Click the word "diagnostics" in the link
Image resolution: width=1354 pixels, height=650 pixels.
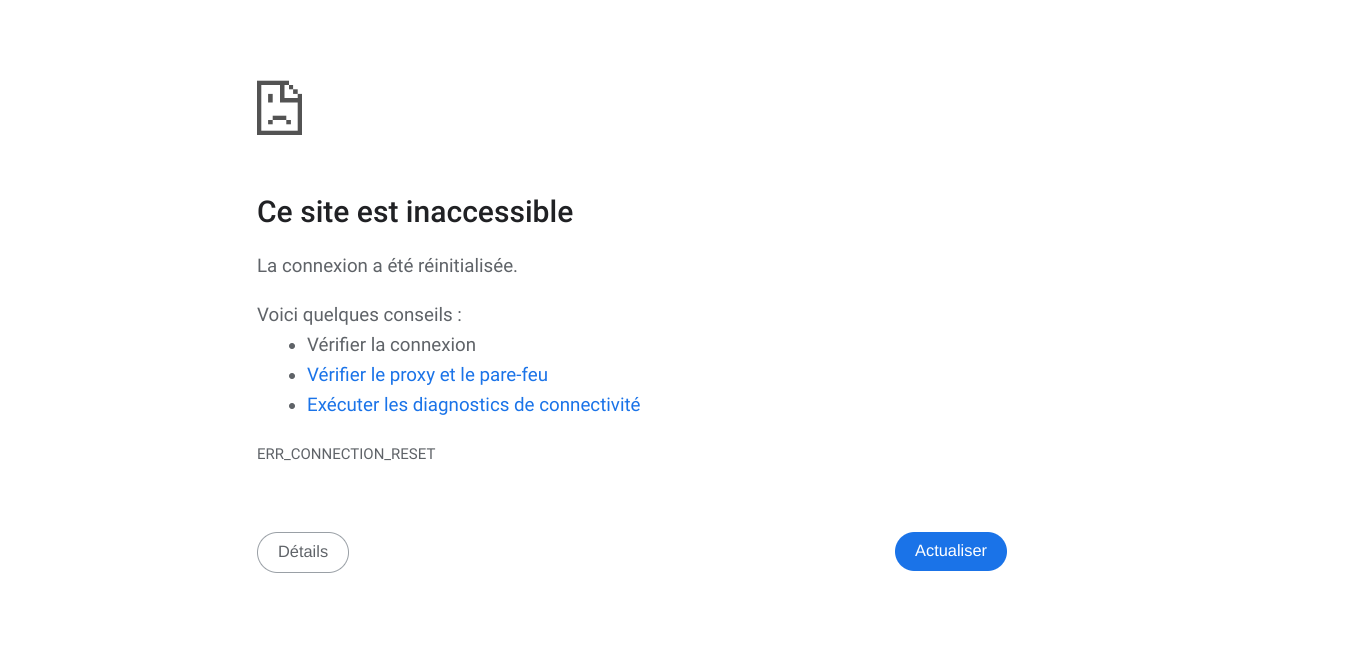point(461,405)
